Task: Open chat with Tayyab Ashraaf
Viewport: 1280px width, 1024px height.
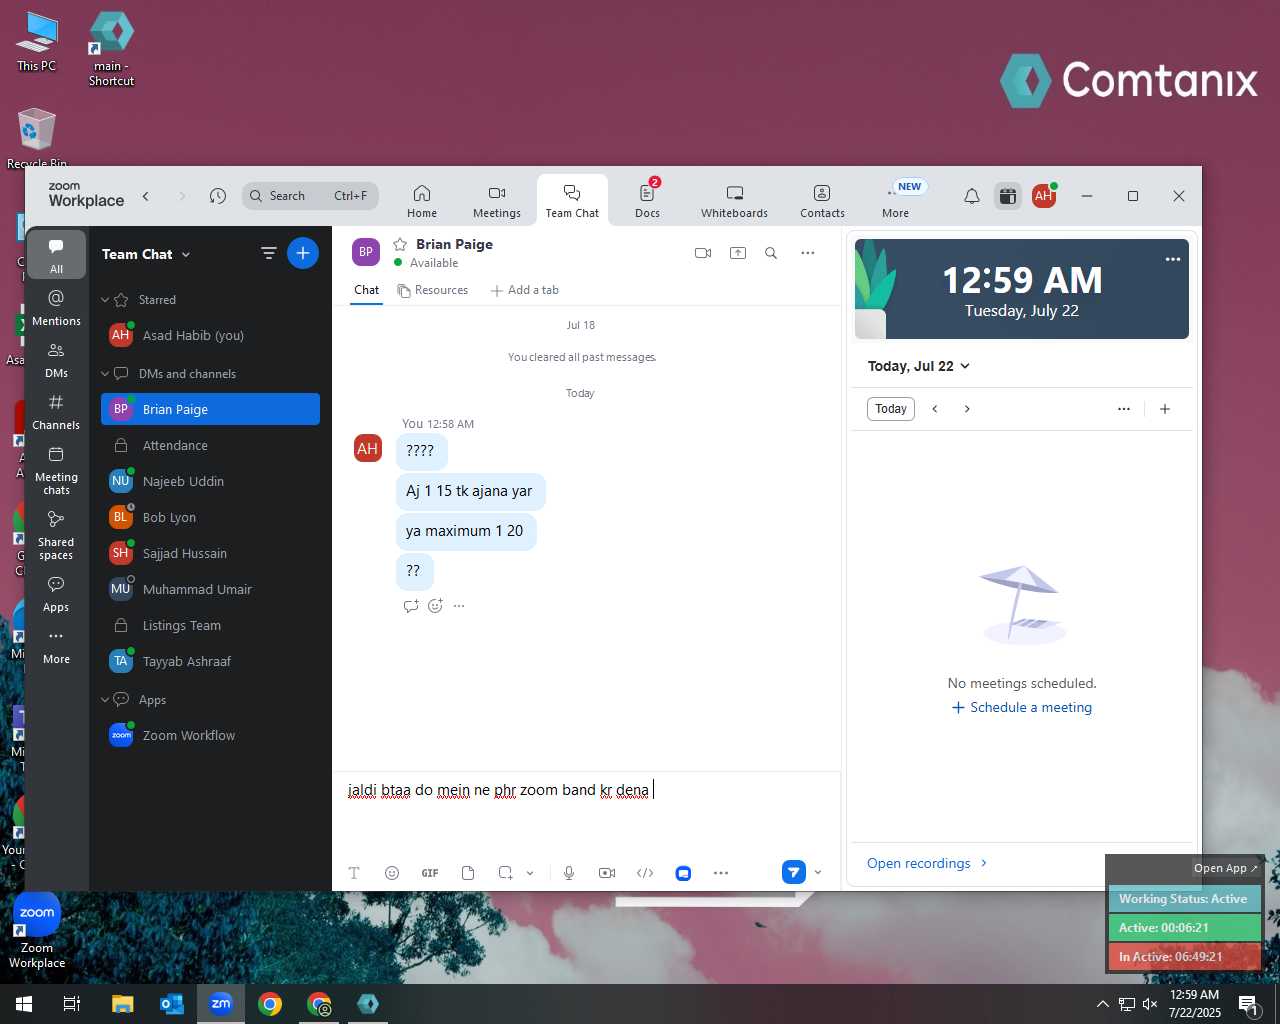Action: pyautogui.click(x=210, y=662)
